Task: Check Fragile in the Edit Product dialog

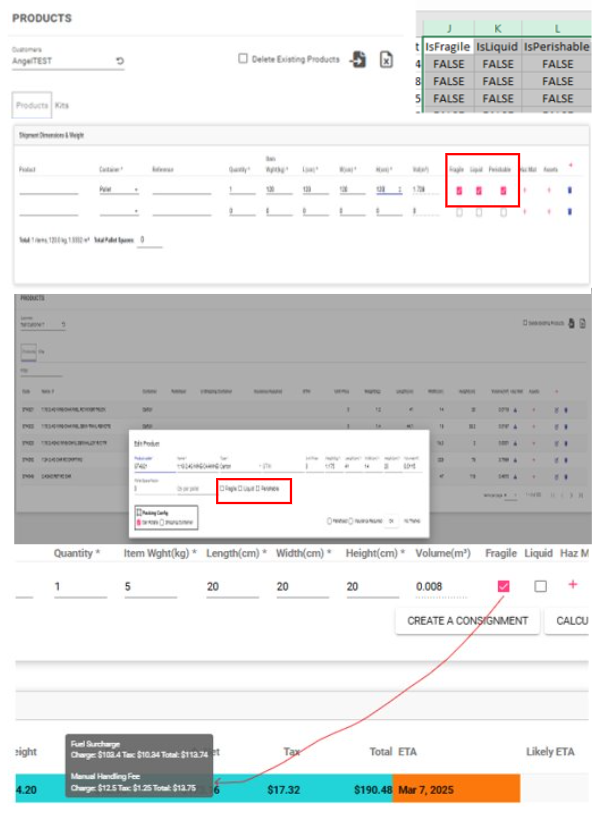Action: pyautogui.click(x=222, y=489)
